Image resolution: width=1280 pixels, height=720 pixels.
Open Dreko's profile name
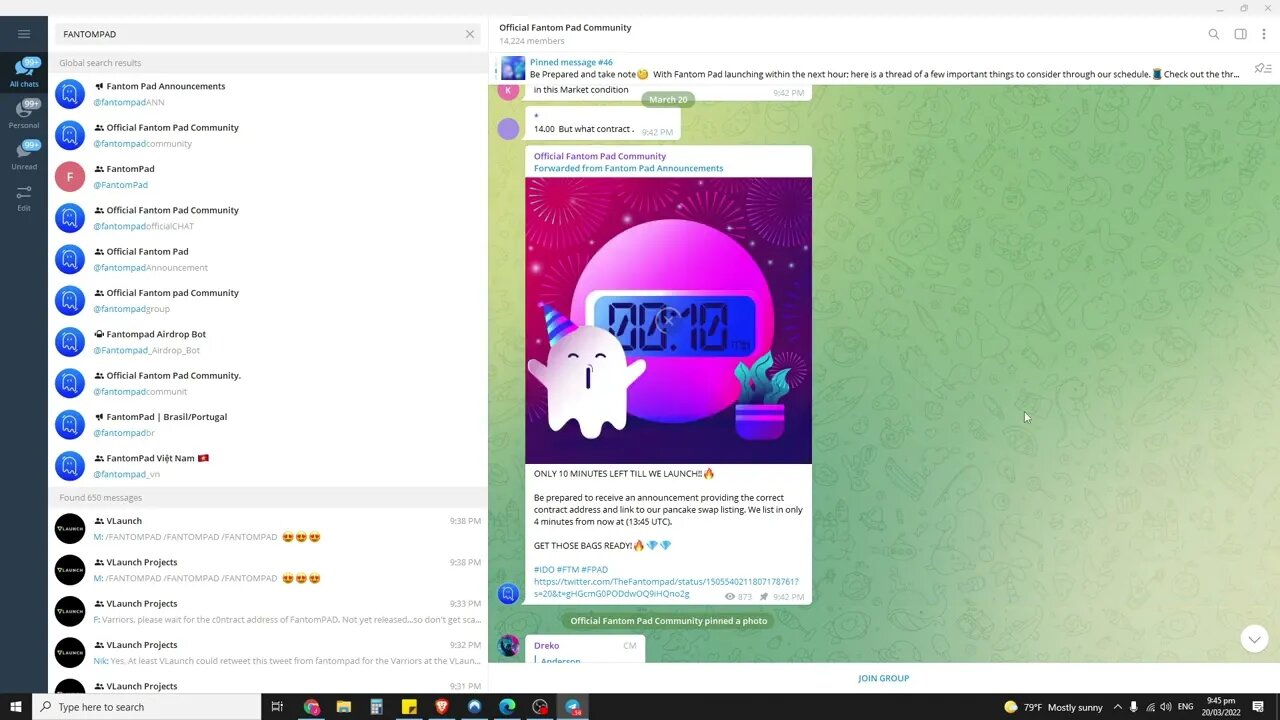547,646
